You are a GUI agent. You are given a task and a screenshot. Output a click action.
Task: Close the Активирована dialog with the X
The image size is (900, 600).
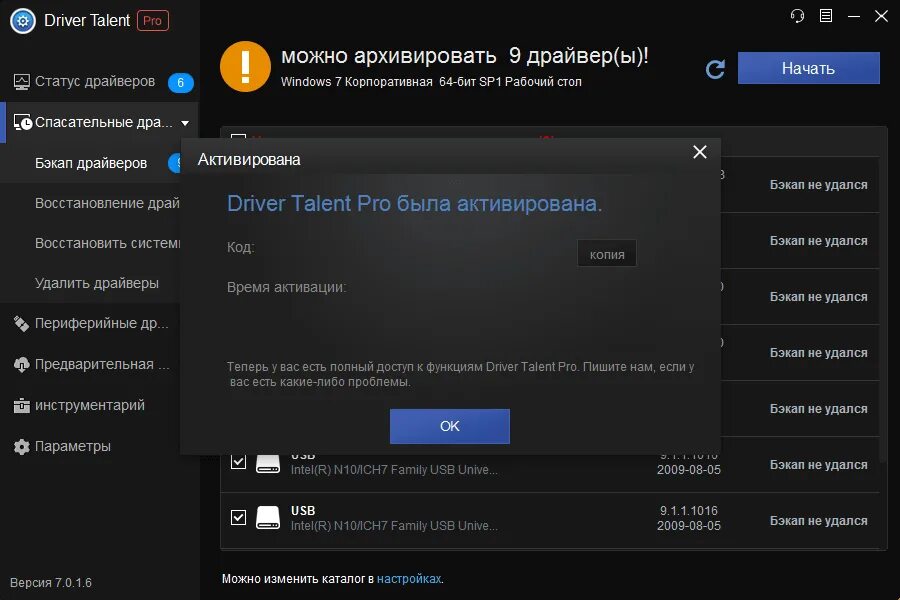pos(700,152)
